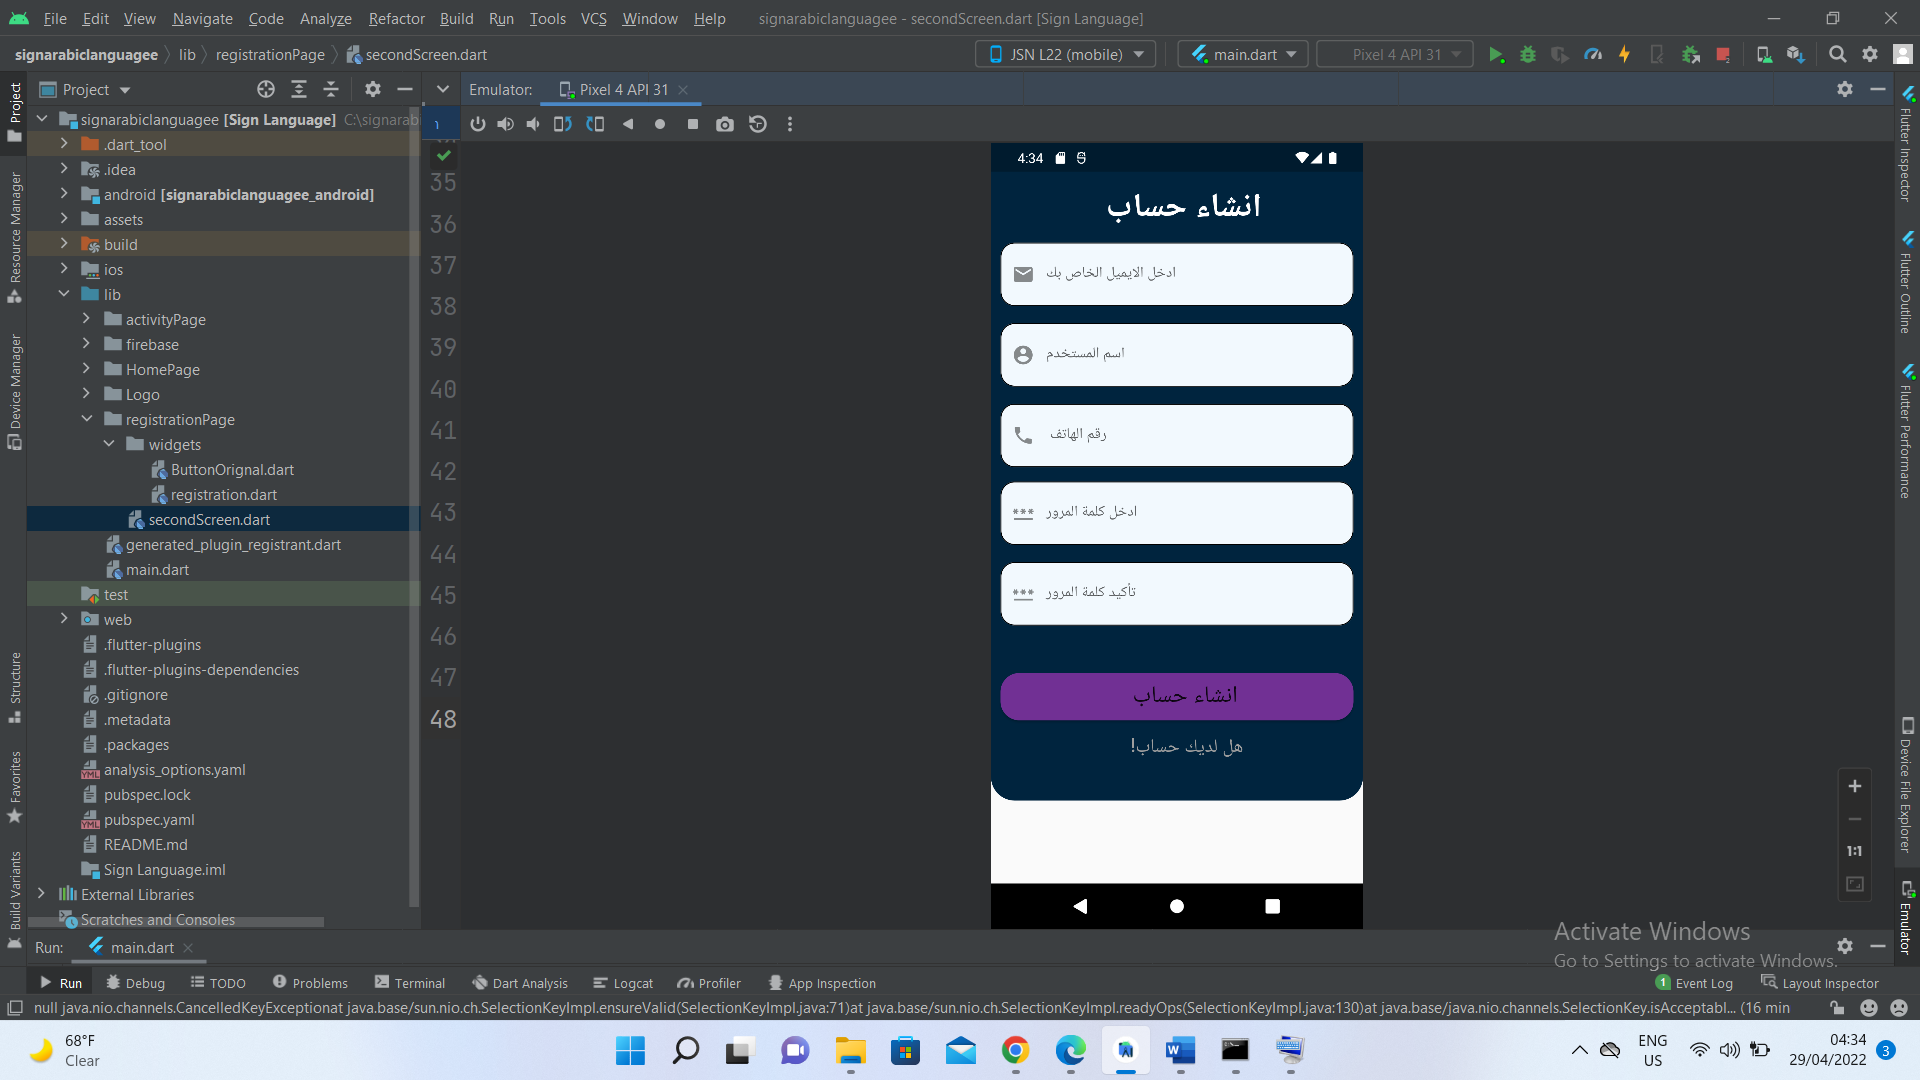Click the اسم المستخدم input field in the emulator
Viewport: 1920px width, 1080px height.
coord(1176,354)
